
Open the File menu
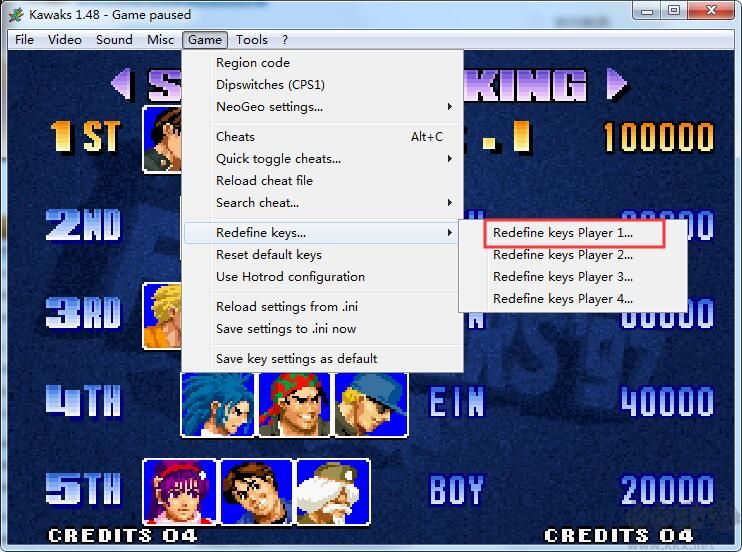tap(24, 40)
